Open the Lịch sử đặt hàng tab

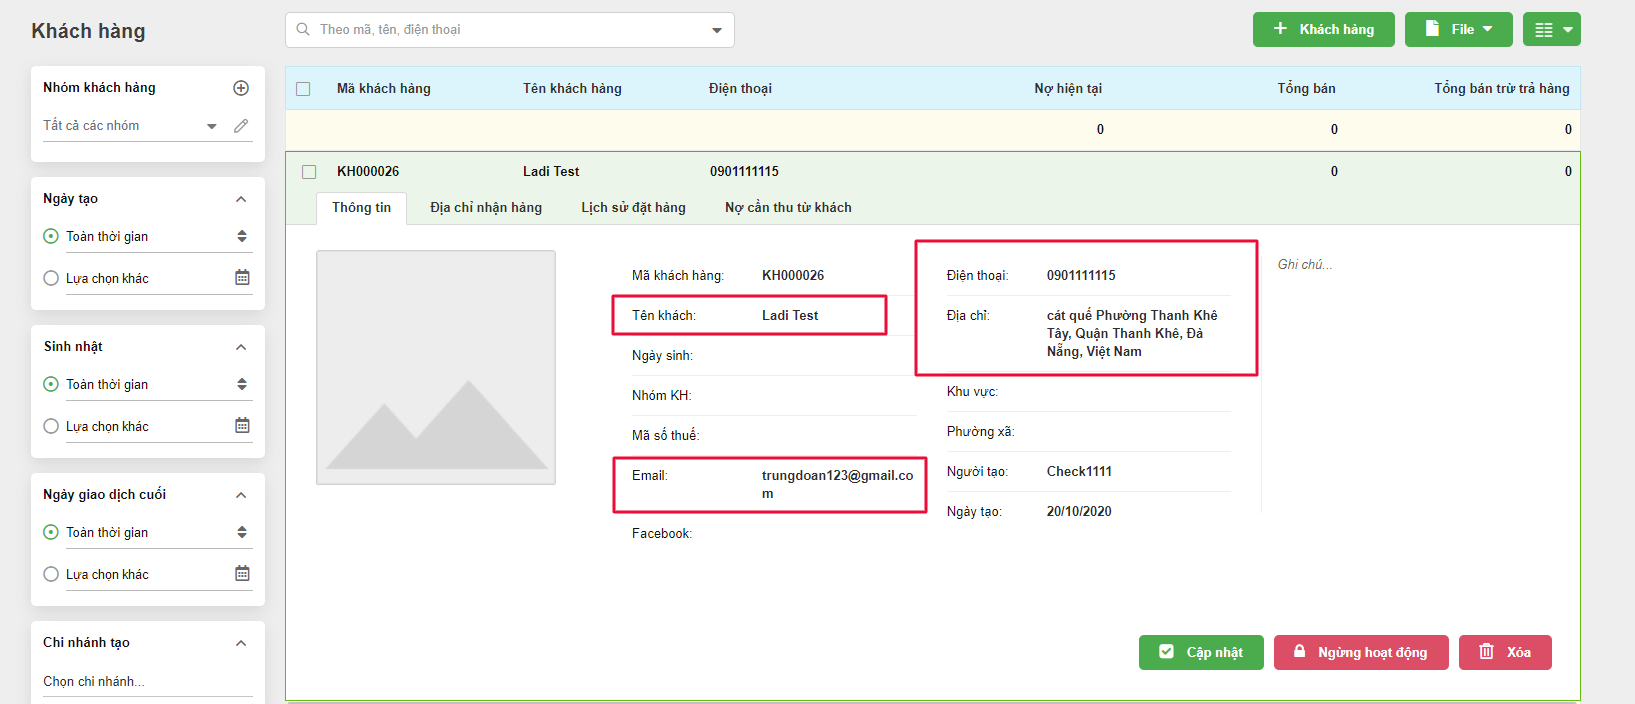point(633,208)
